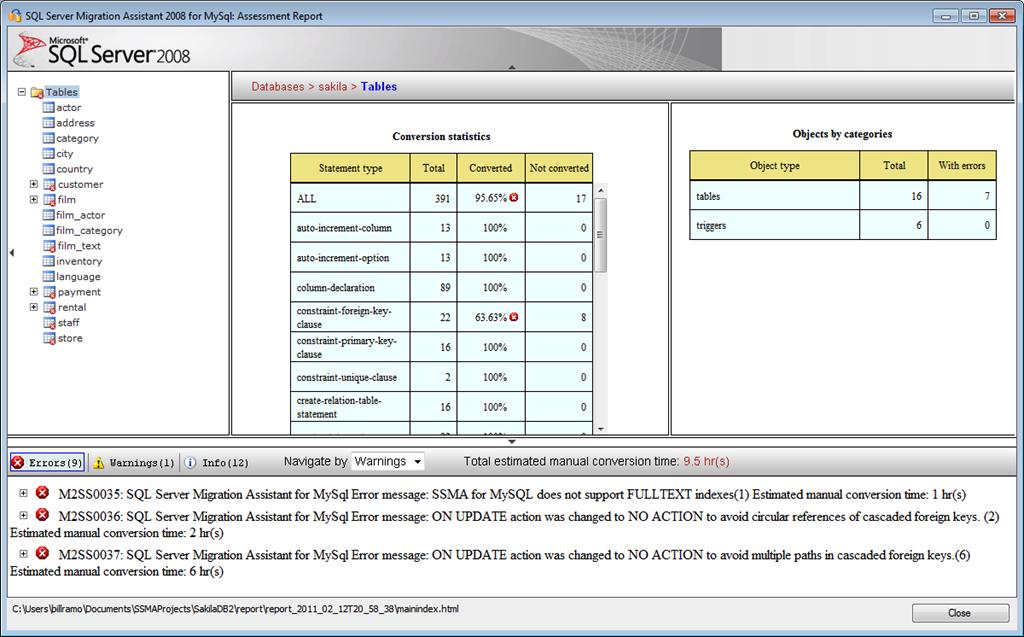Click the conversion statistics scrollbar thumb
The image size is (1024, 637).
(x=601, y=235)
